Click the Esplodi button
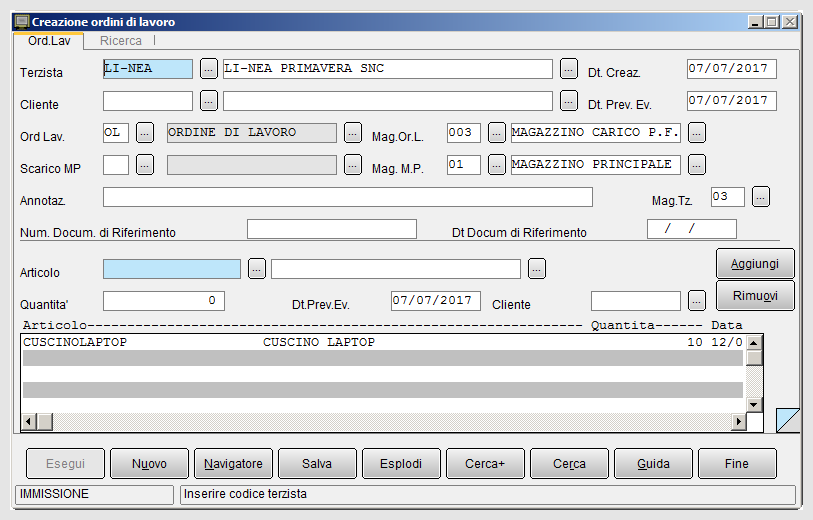The width and height of the screenshot is (813, 520). point(401,463)
